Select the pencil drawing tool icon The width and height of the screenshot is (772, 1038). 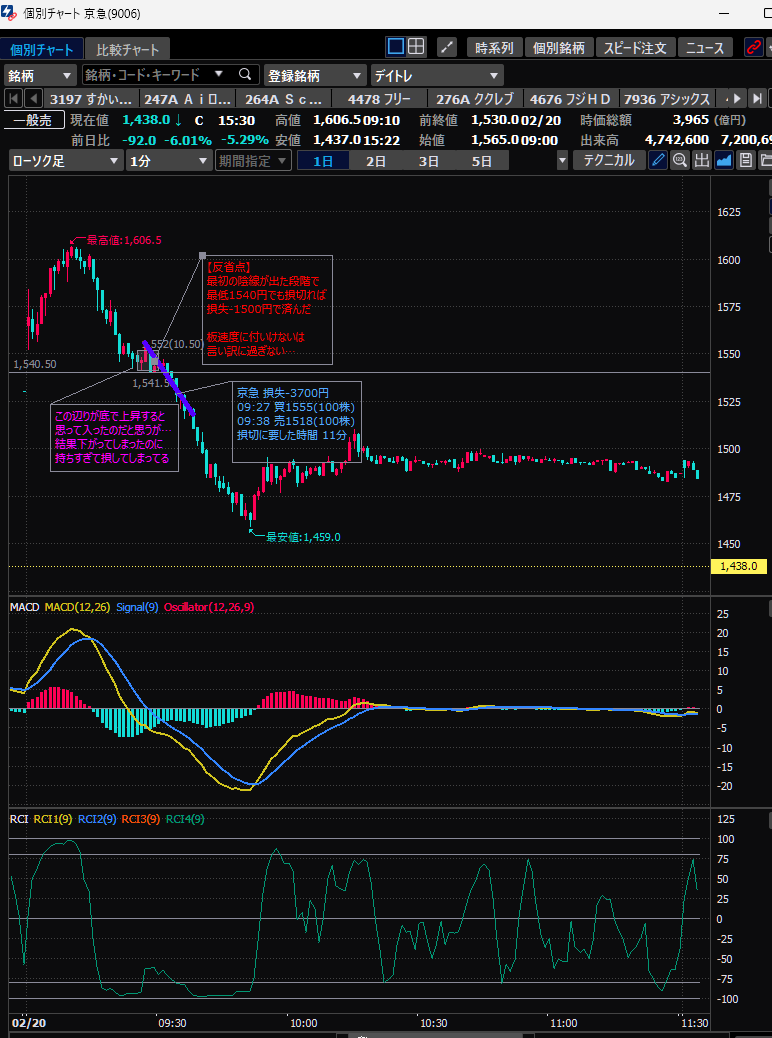(658, 160)
